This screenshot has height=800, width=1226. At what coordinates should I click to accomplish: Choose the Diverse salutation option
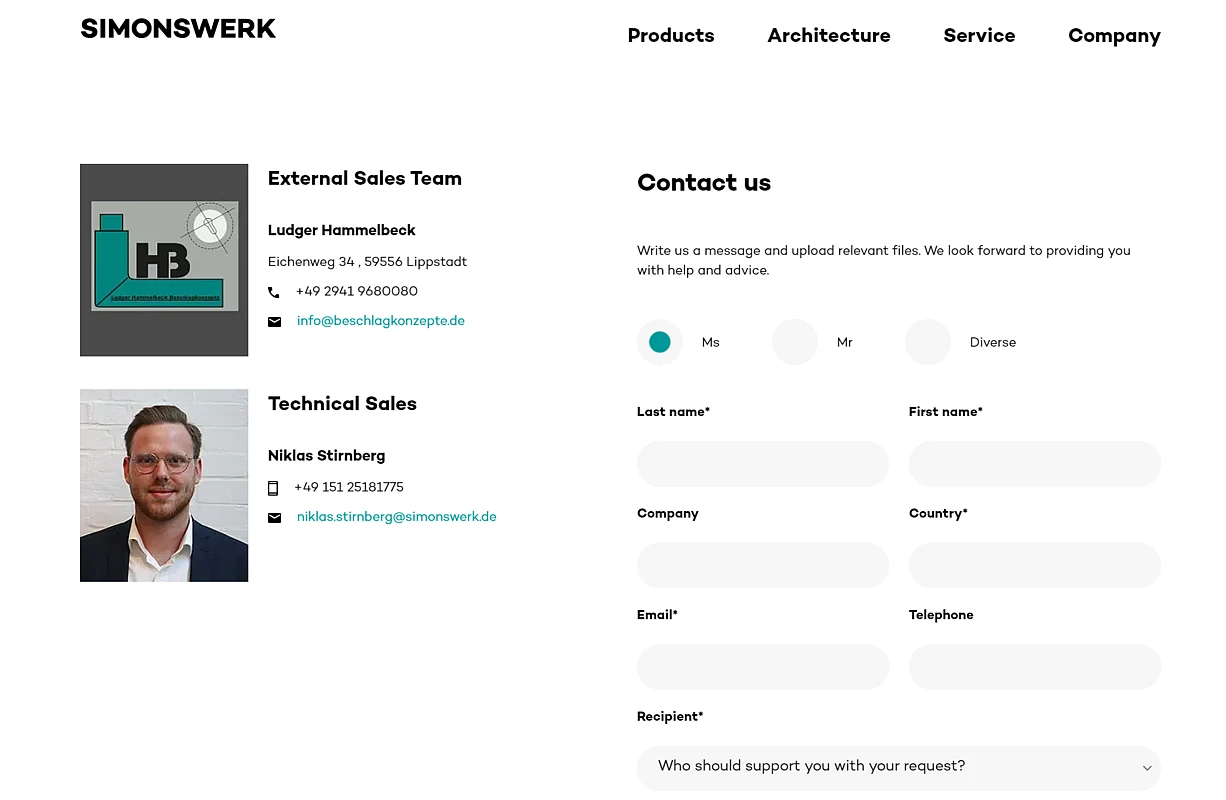tap(928, 342)
